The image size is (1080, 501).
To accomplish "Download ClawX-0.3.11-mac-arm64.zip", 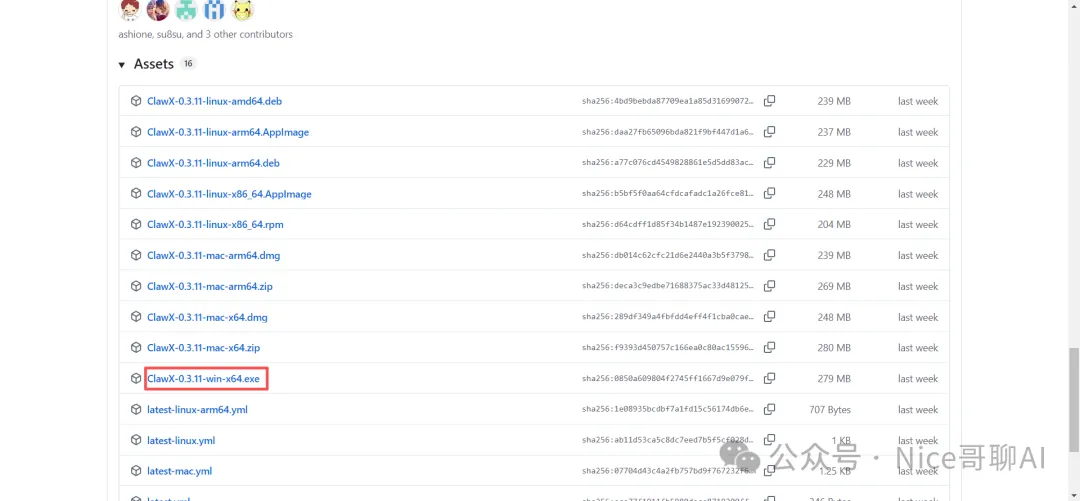I will coord(210,286).
